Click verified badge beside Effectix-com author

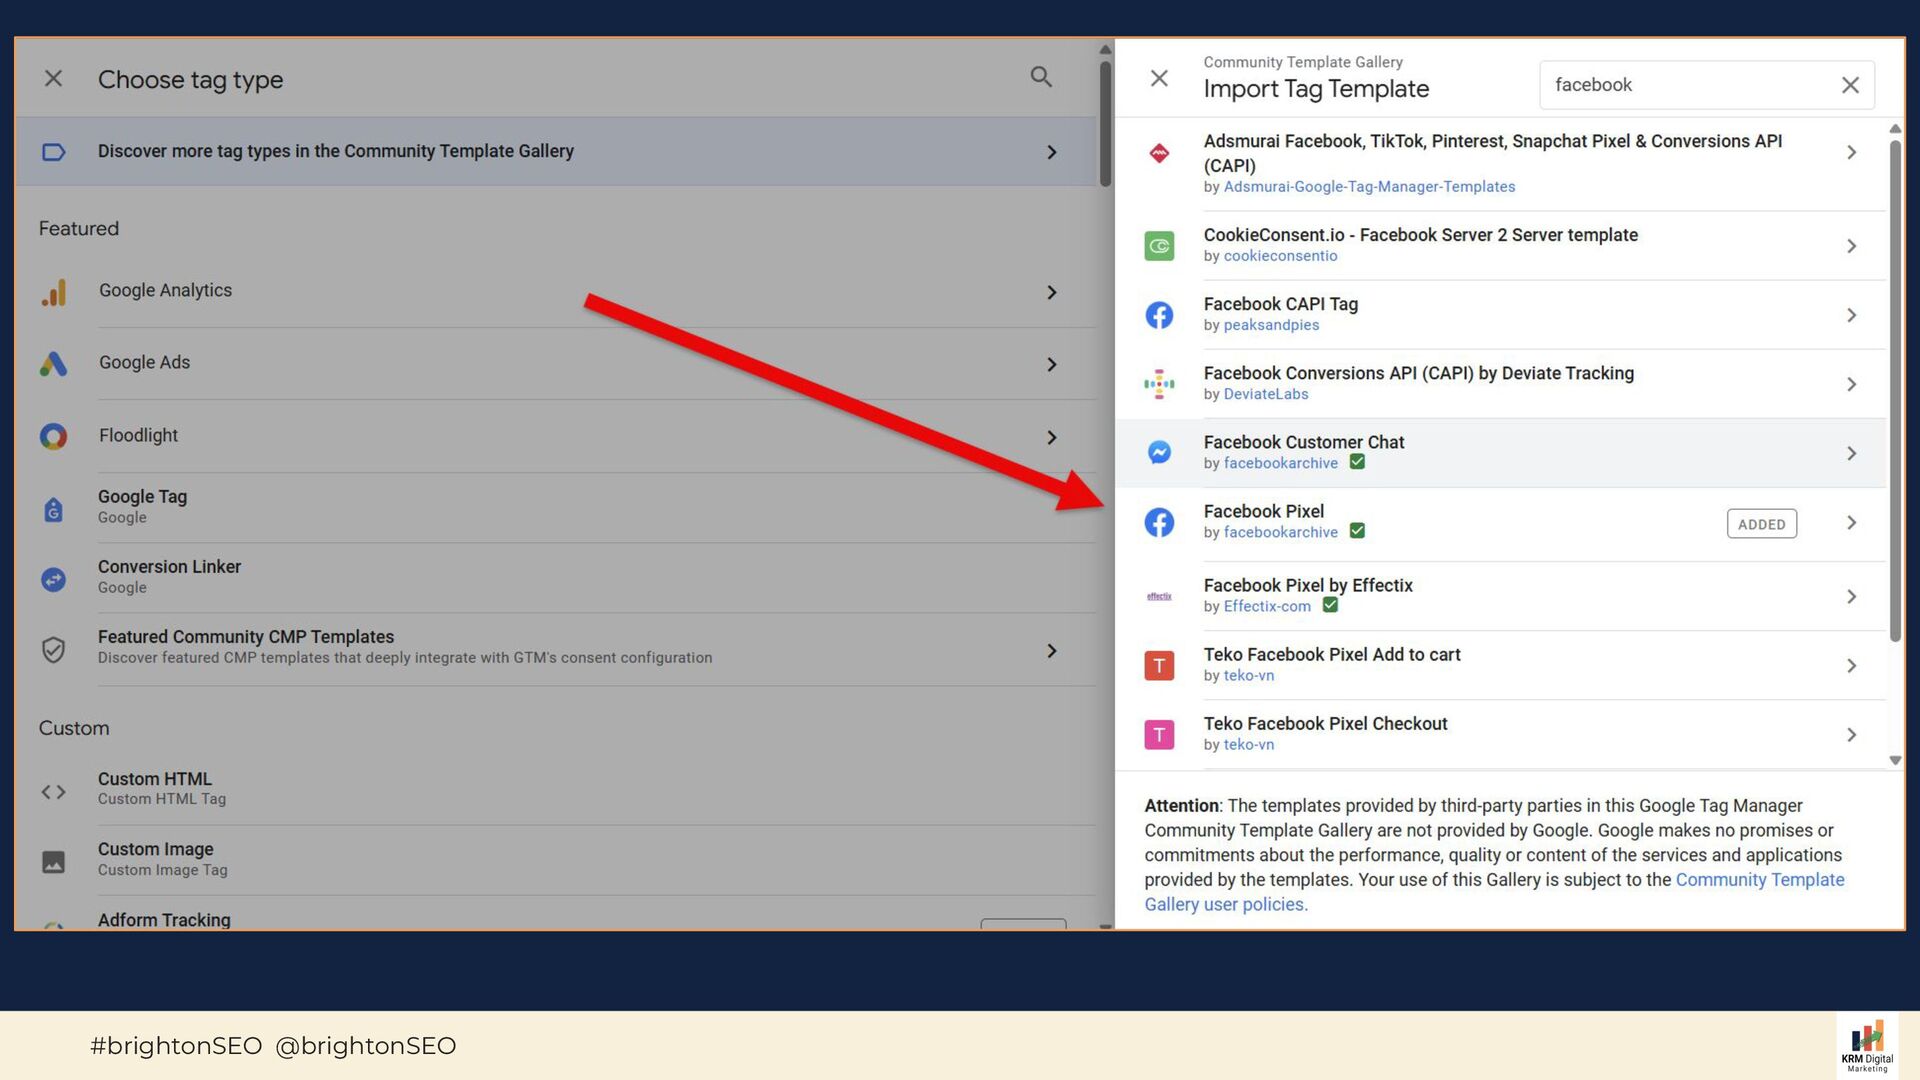coord(1330,605)
